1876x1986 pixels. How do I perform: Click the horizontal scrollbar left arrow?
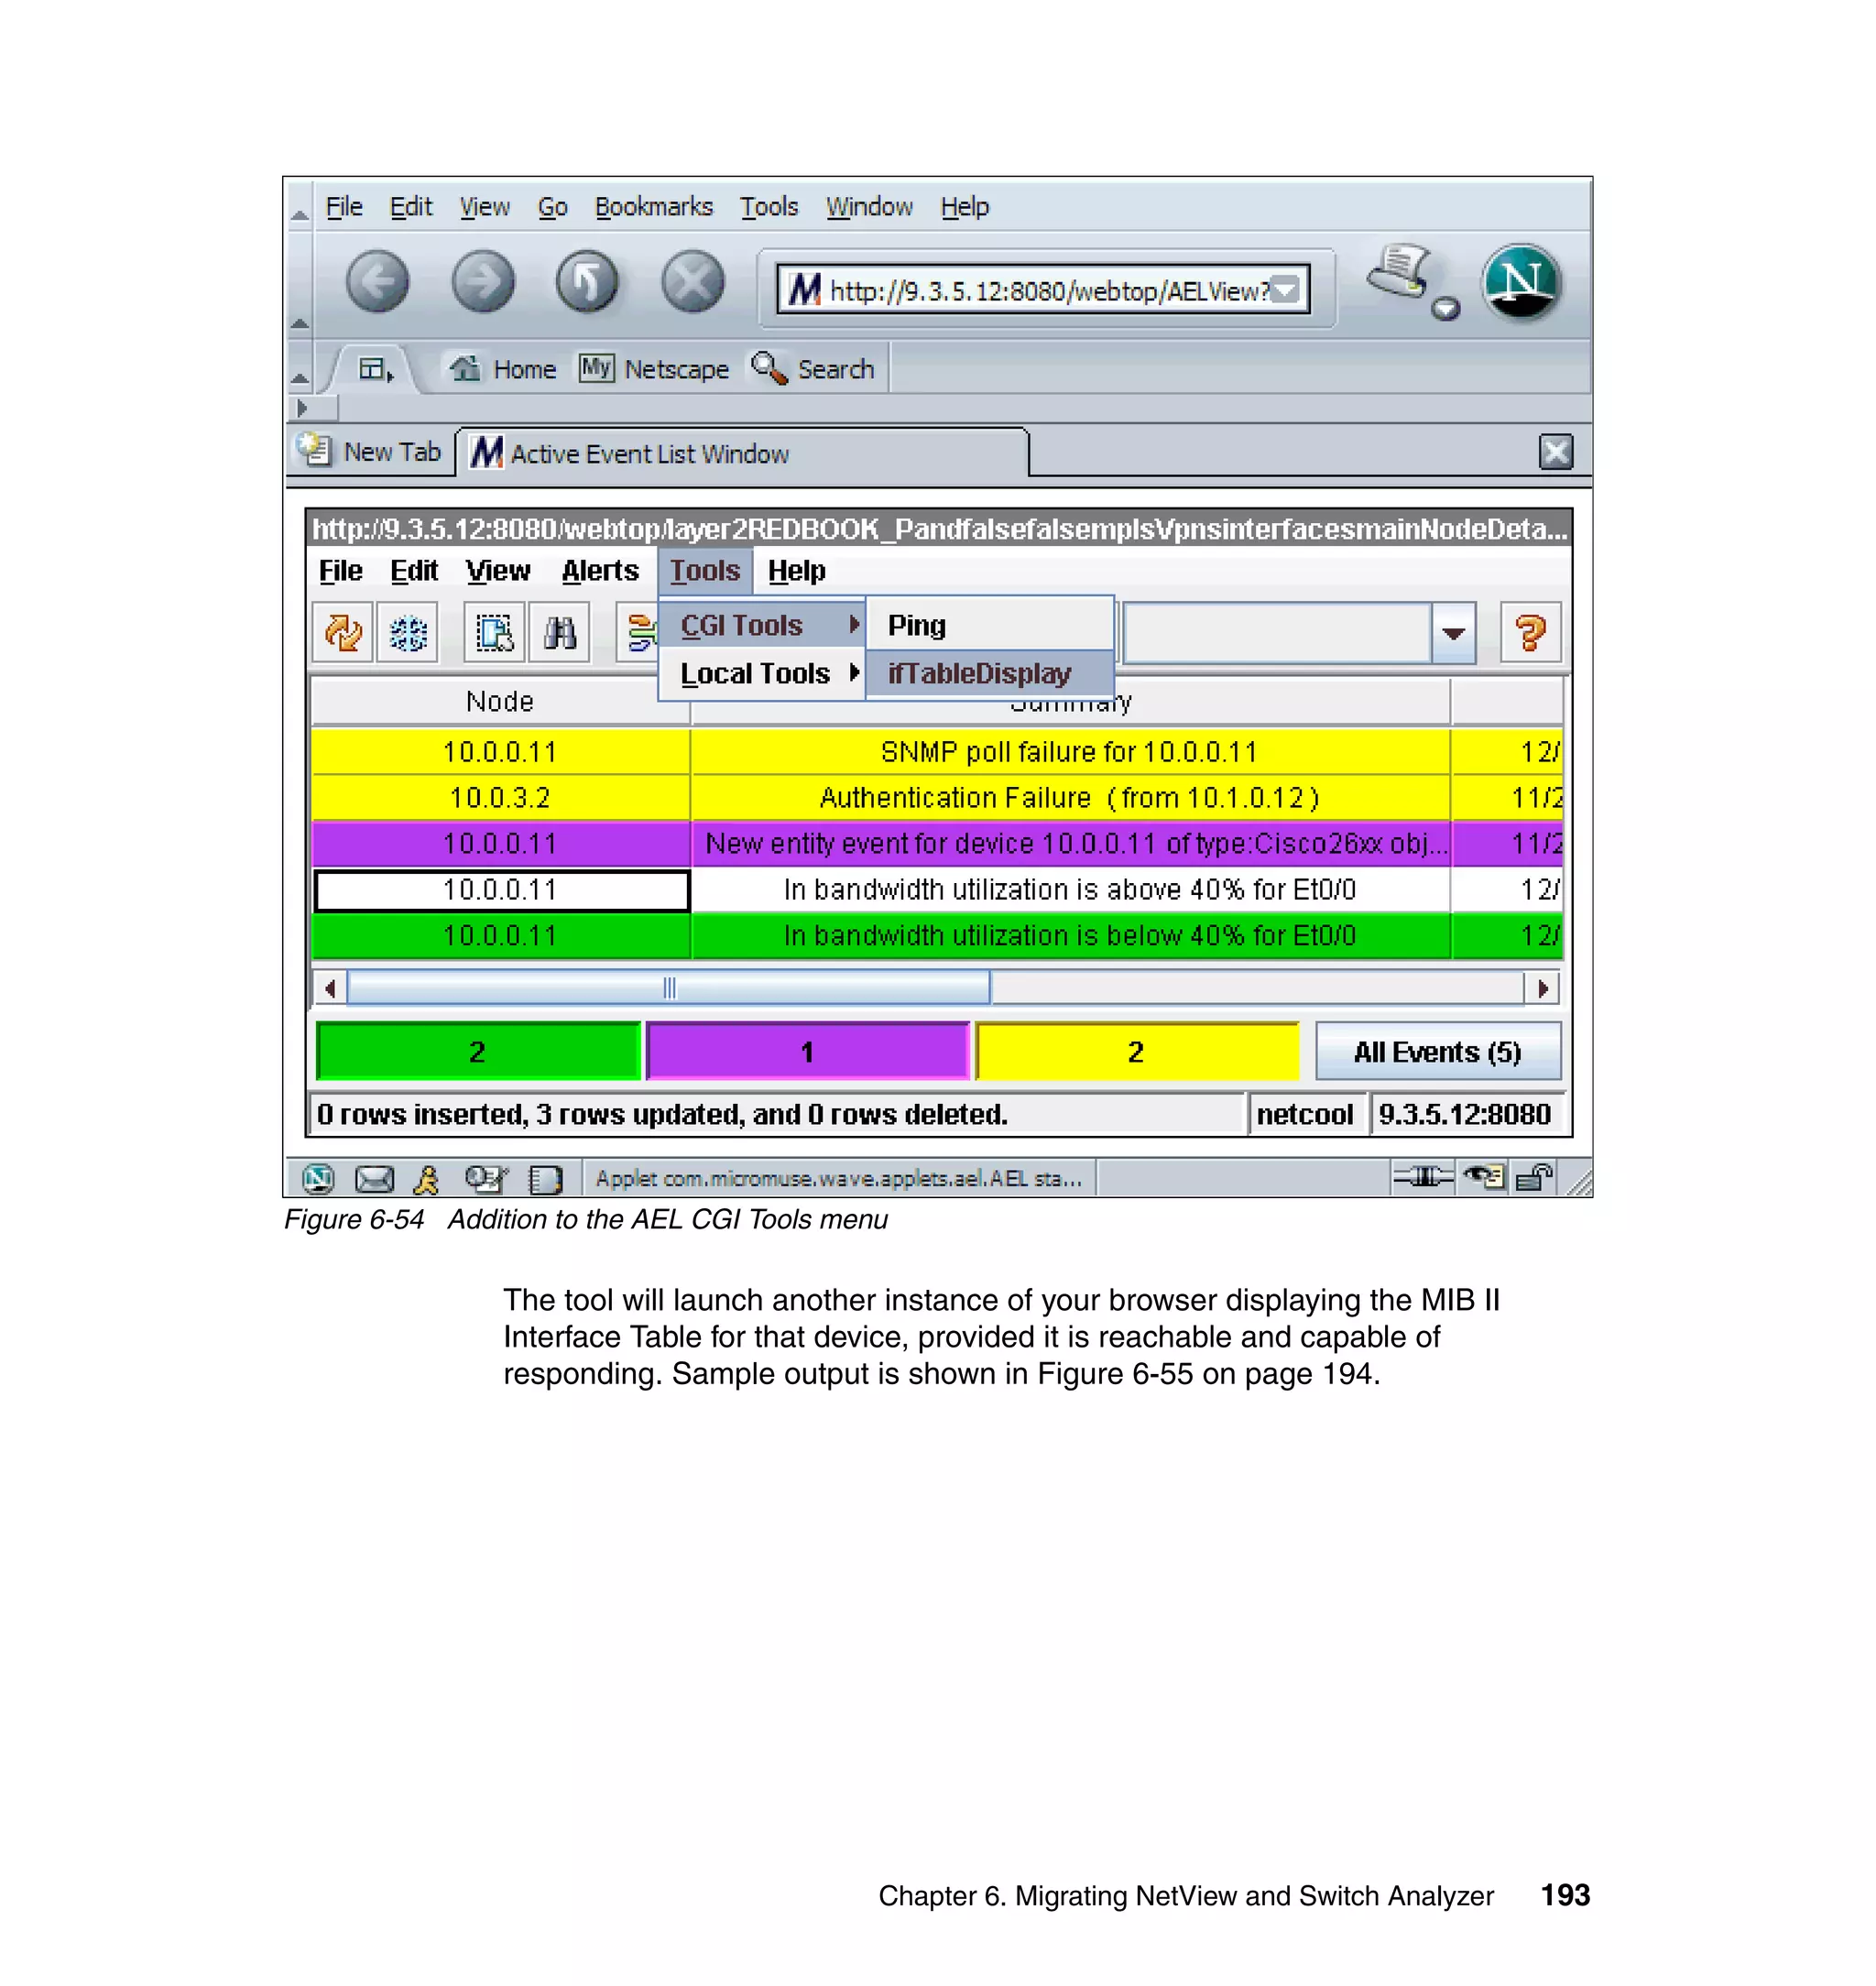click(329, 988)
